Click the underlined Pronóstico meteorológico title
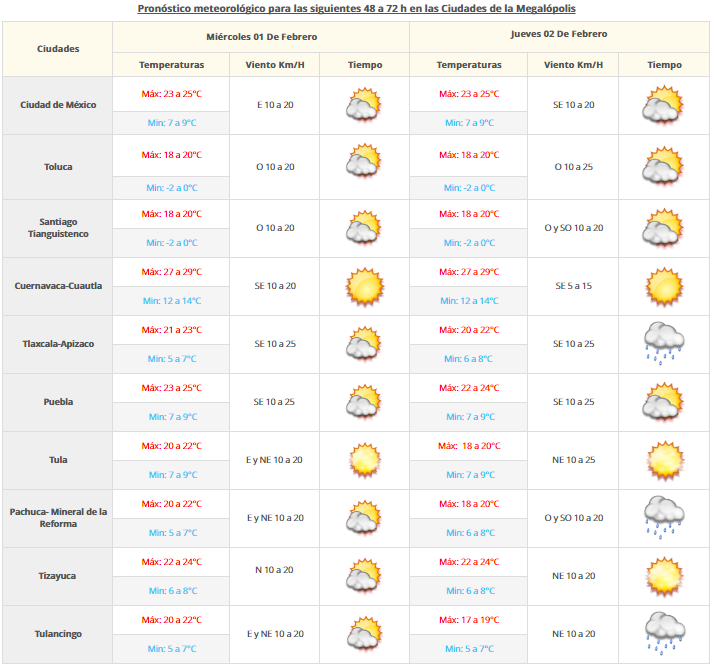The image size is (714, 667). [x=355, y=8]
